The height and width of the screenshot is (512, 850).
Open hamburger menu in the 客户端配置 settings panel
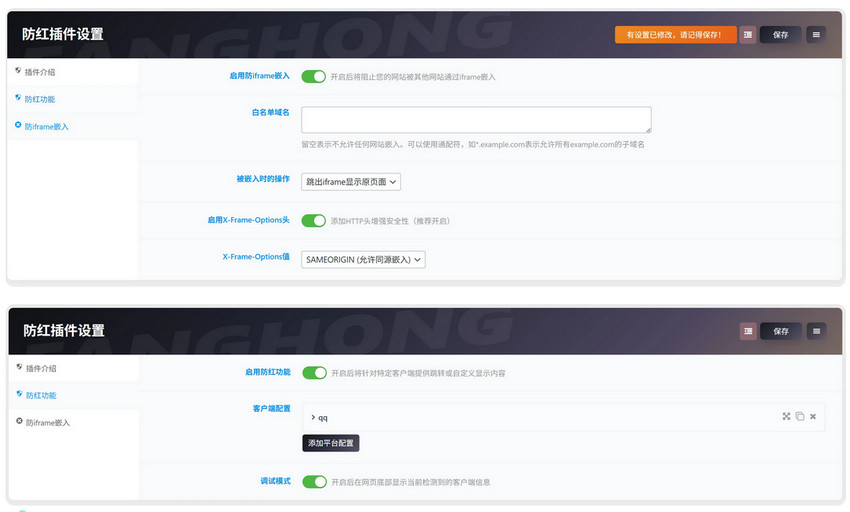(x=816, y=331)
